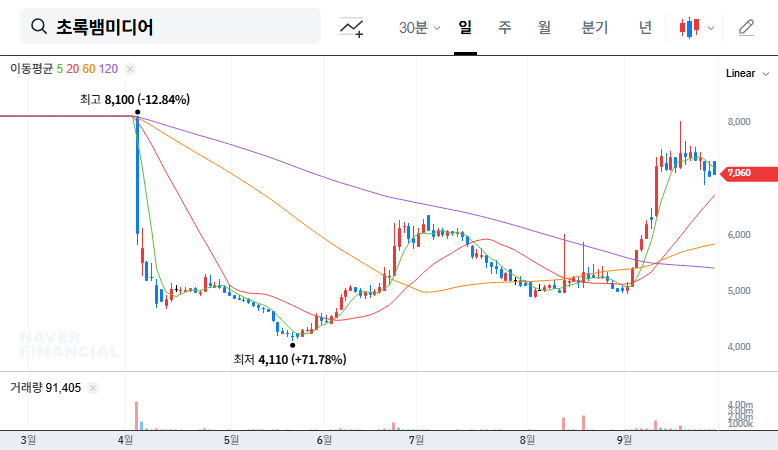Screen dimensions: 778x450
Task: Click the 최저 4,110 low label
Action: click(290, 359)
